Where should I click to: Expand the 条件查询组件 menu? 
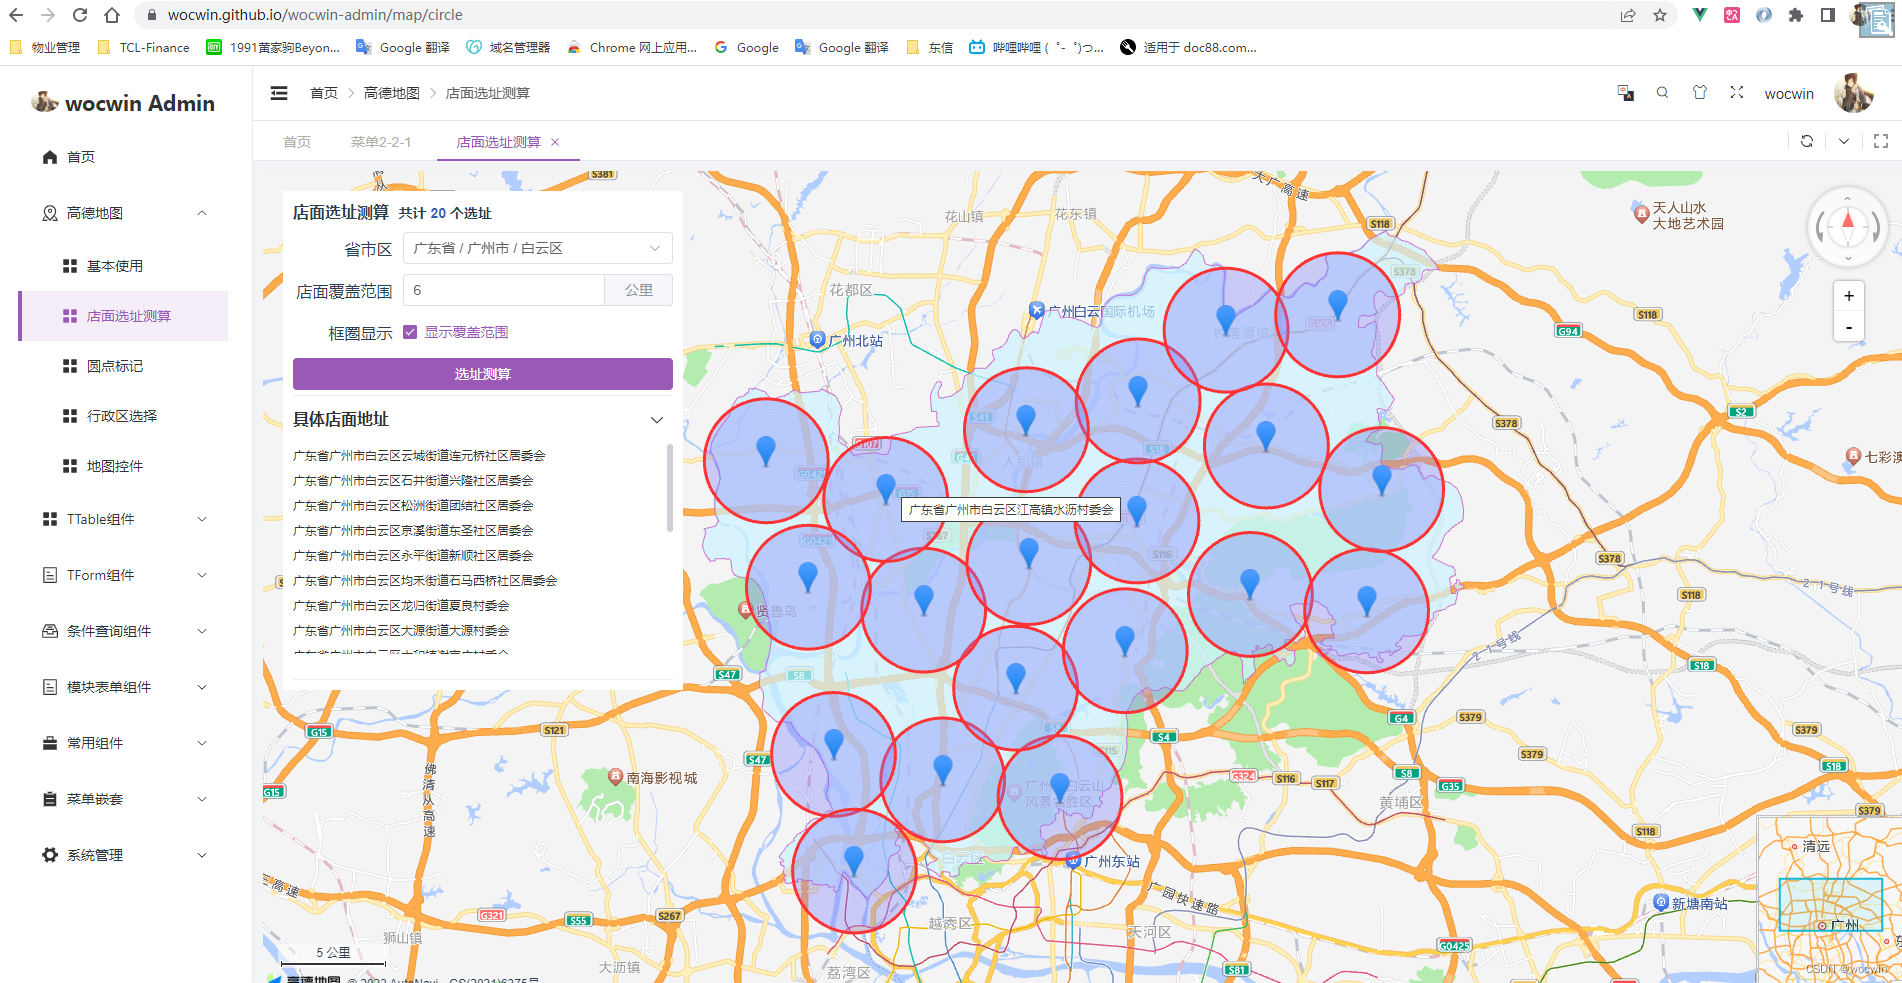click(124, 631)
